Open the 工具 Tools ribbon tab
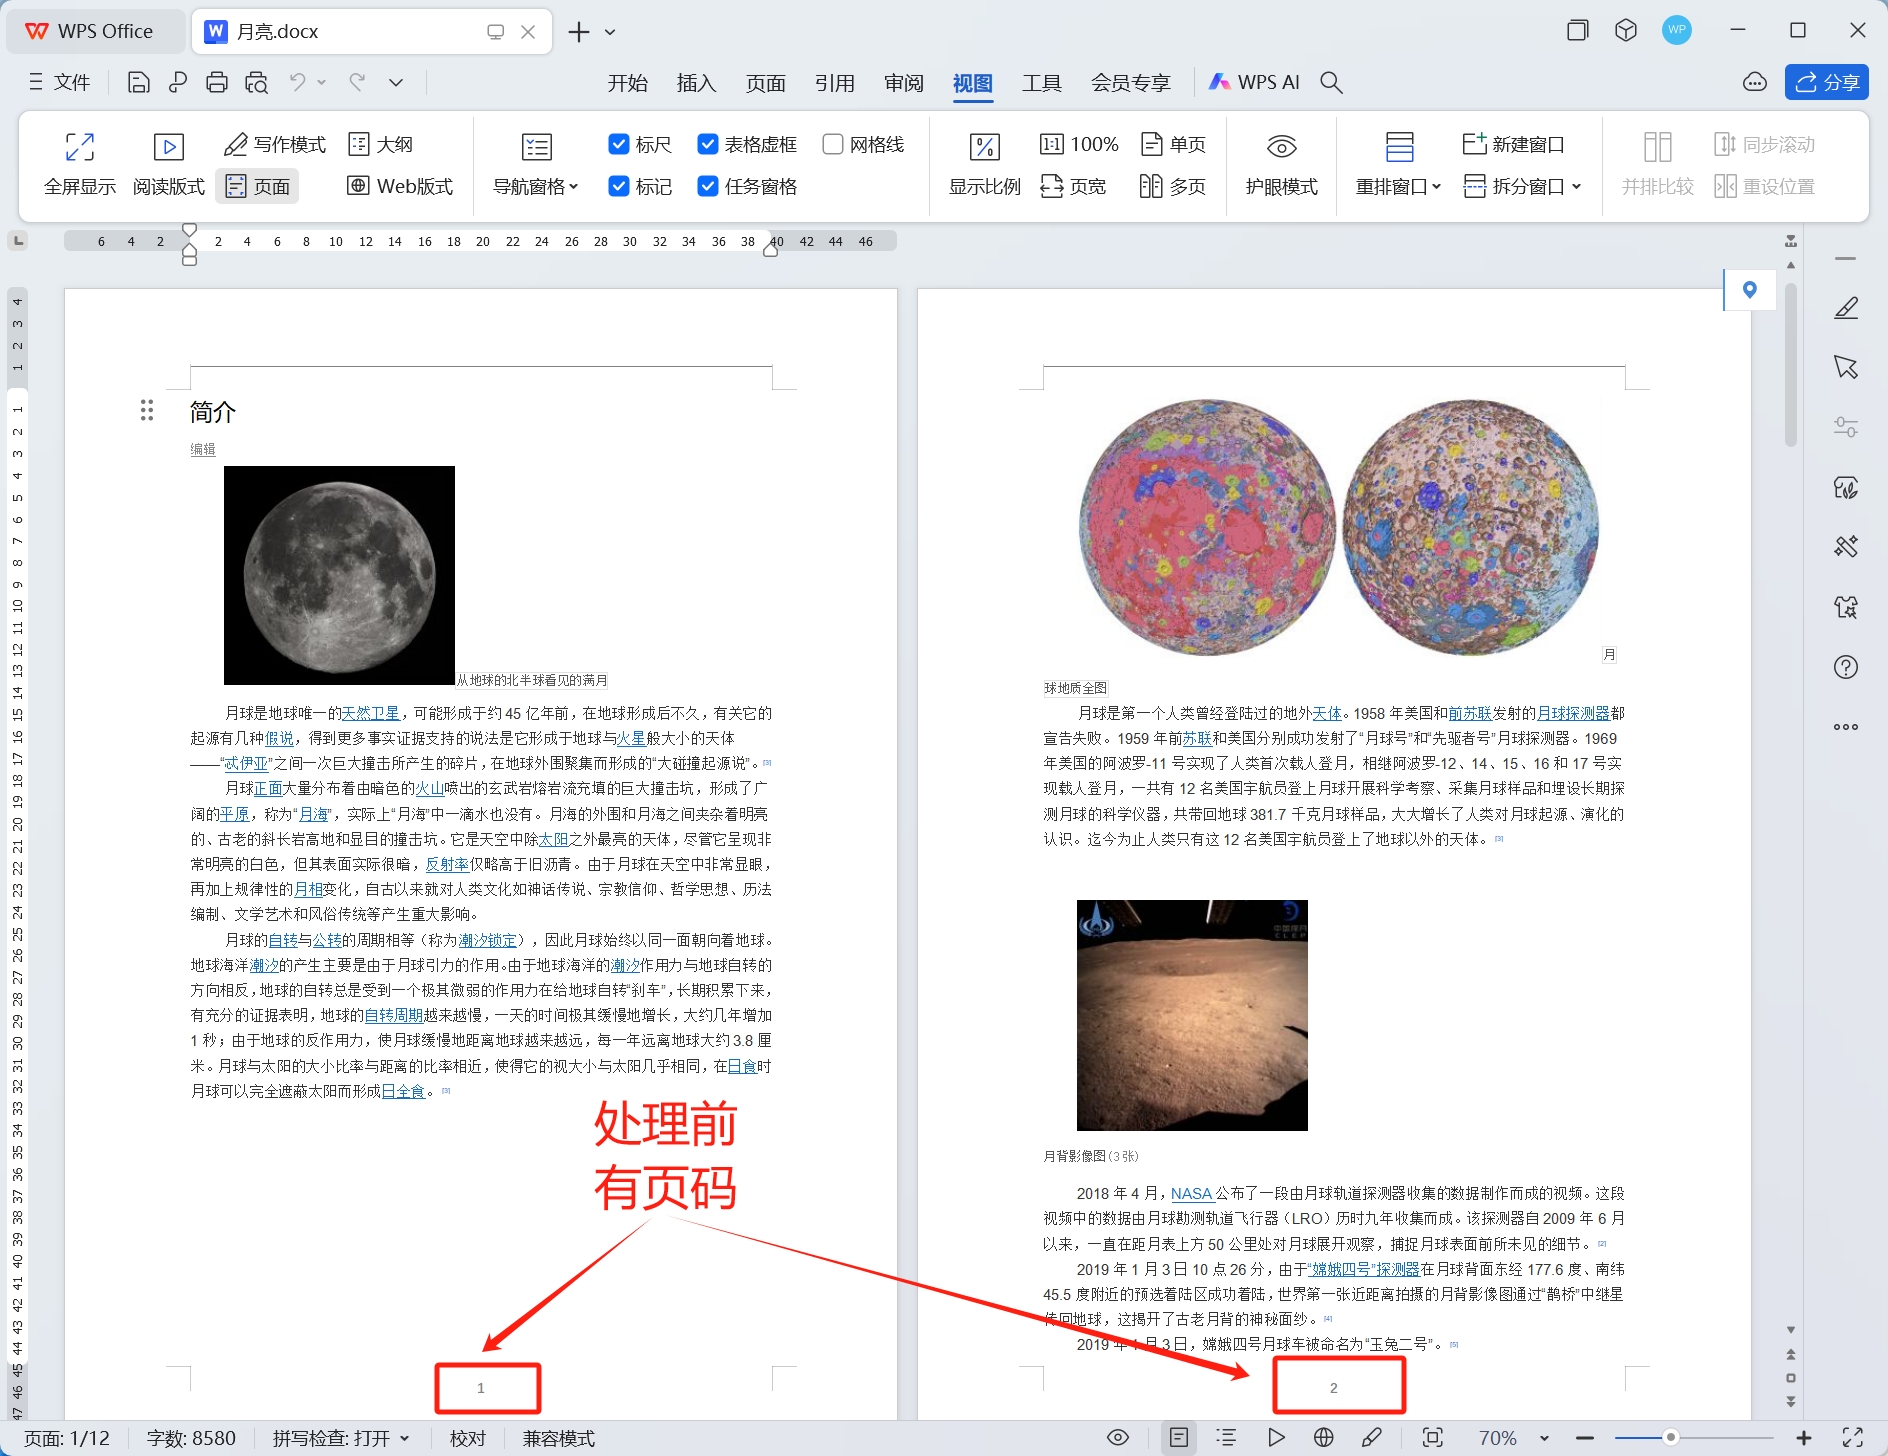 (1041, 82)
